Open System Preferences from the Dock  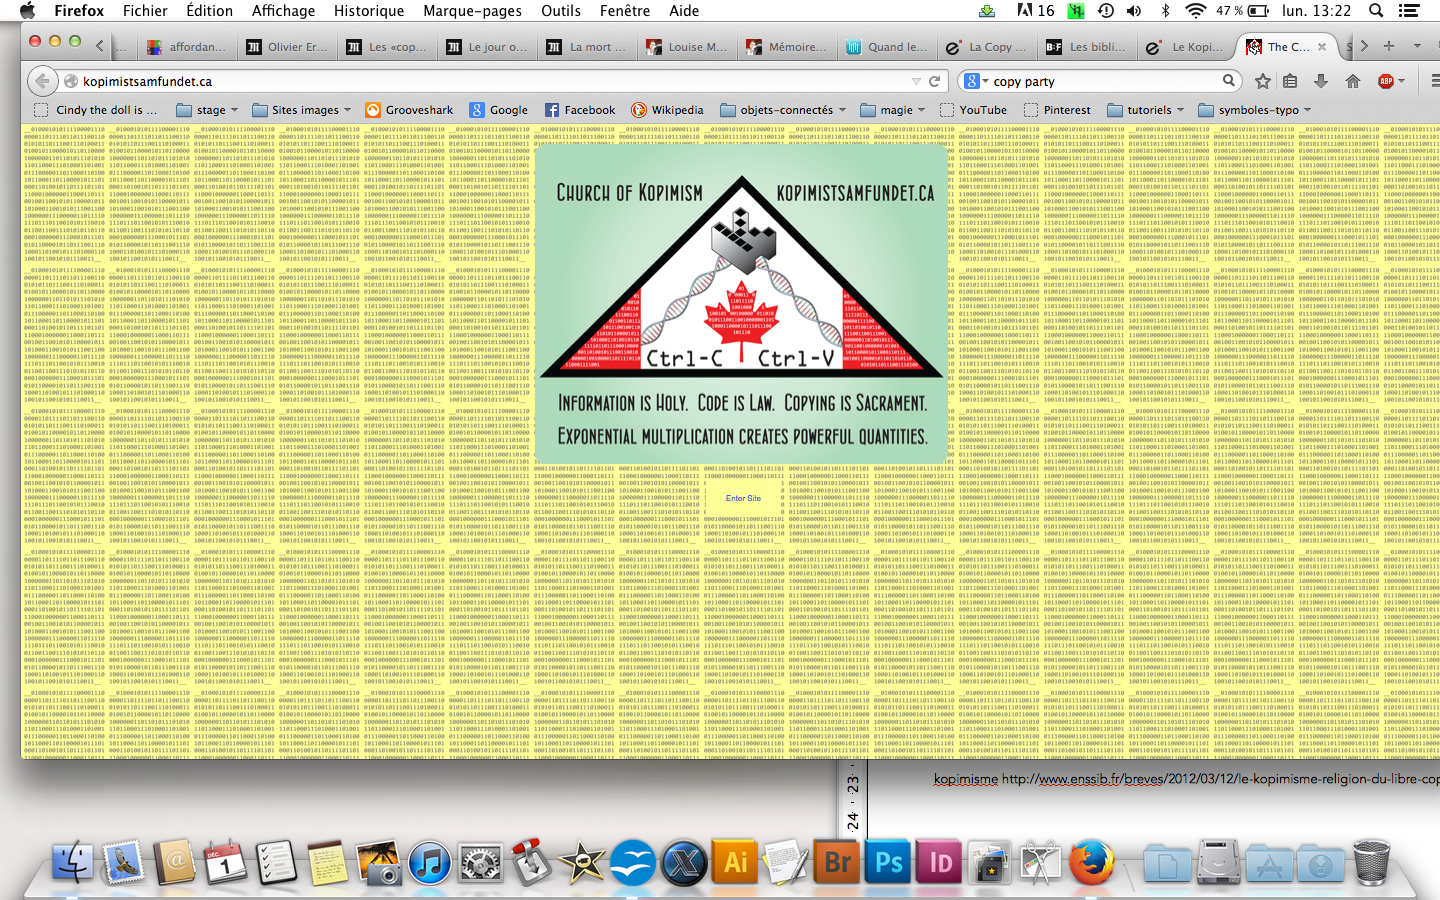pos(481,863)
